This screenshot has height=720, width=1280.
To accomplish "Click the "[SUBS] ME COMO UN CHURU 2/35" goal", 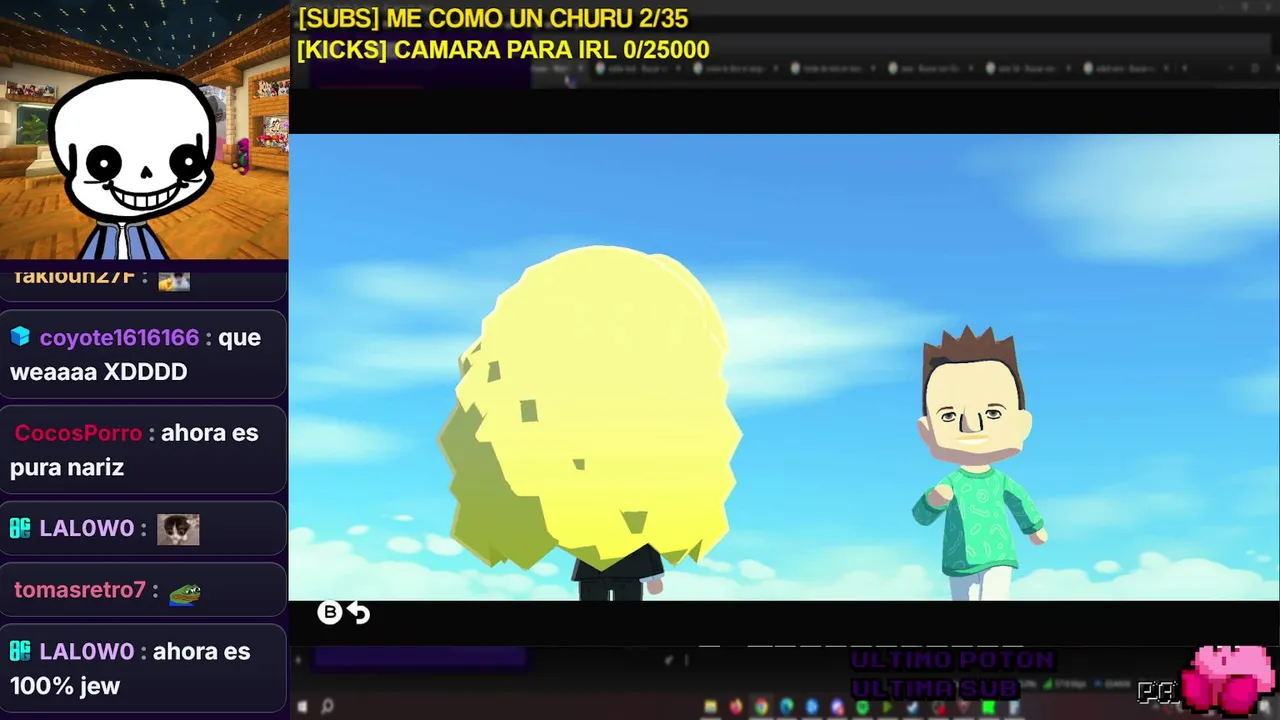I will [493, 19].
